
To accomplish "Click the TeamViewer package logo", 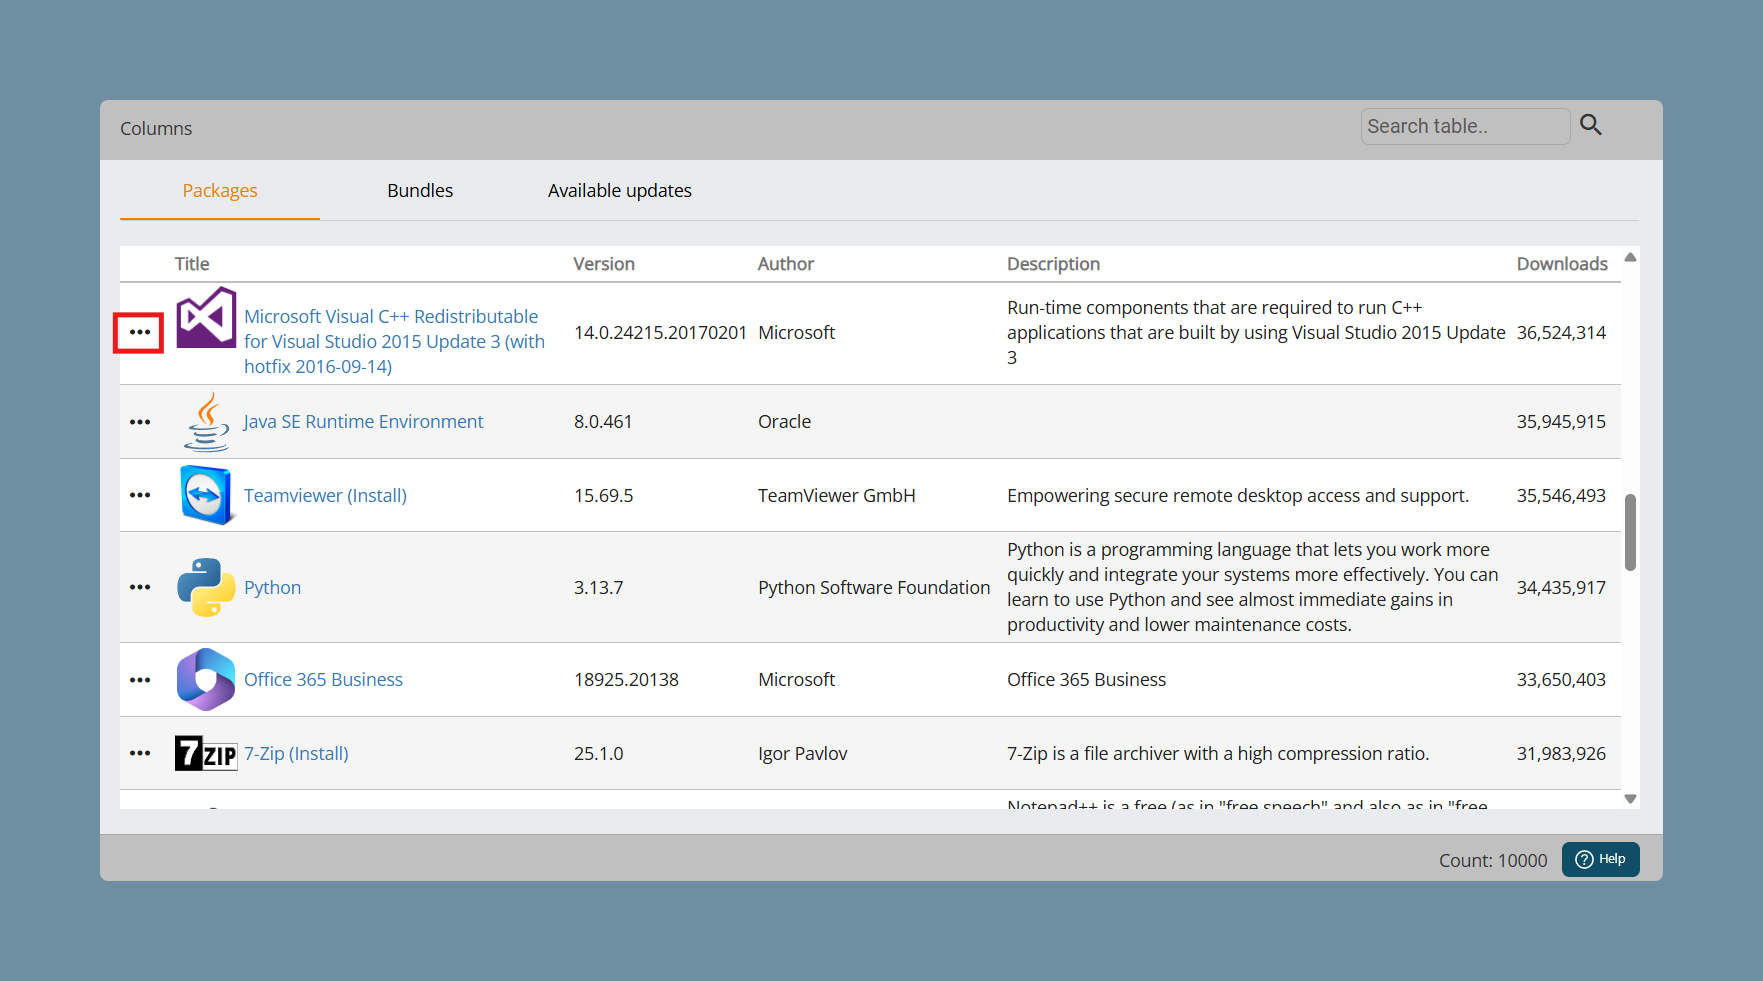I will click(x=207, y=495).
